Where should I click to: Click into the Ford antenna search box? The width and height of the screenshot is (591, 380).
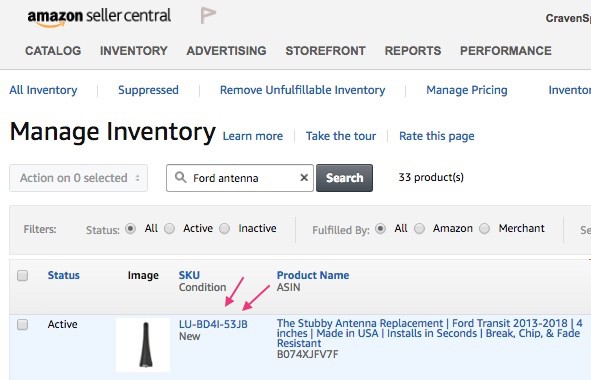point(240,178)
